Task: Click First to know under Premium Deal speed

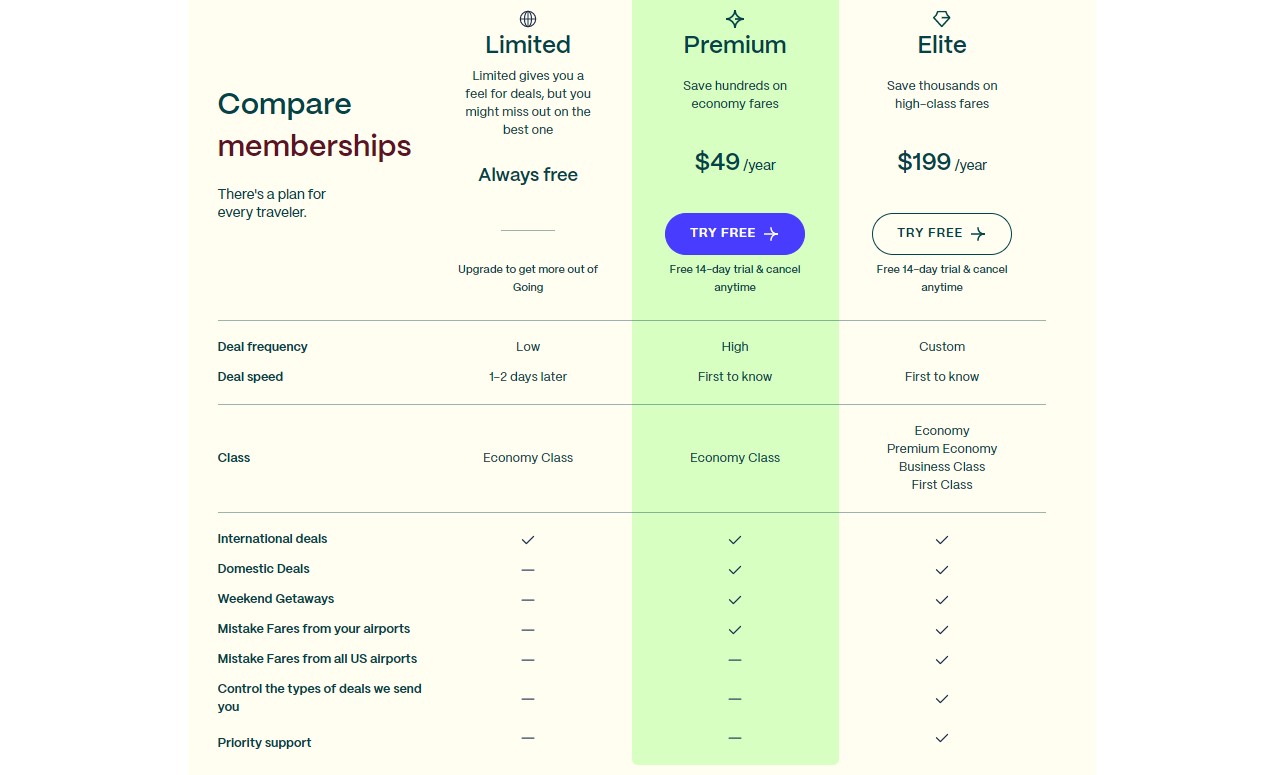Action: [735, 376]
